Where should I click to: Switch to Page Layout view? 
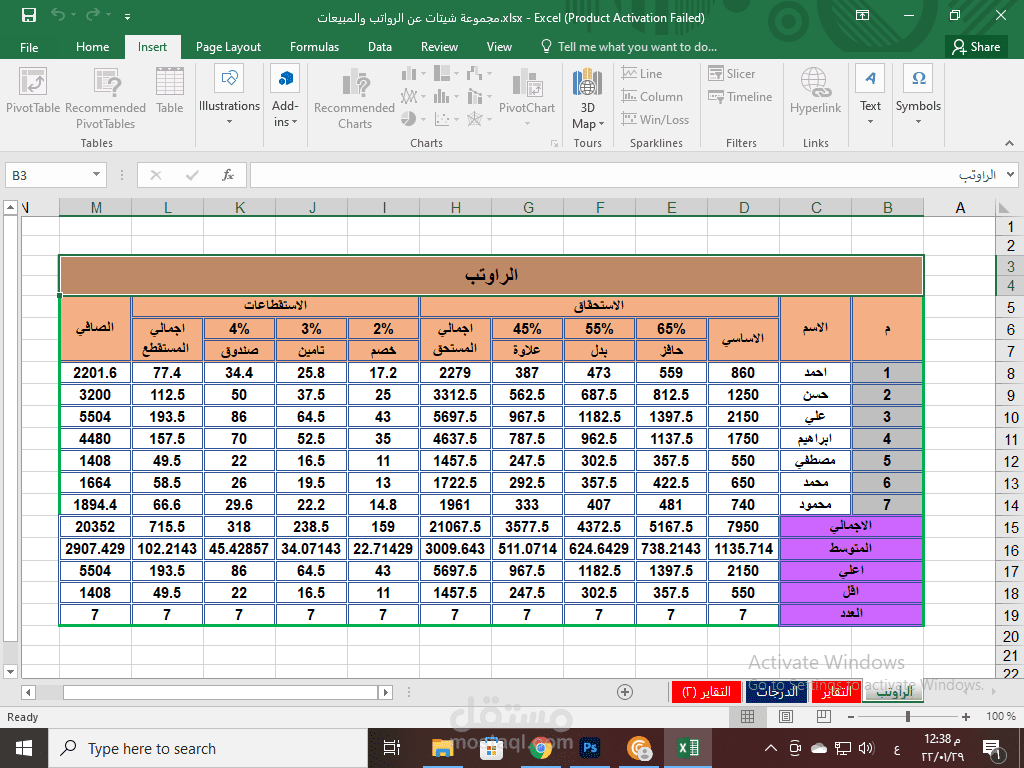point(786,716)
